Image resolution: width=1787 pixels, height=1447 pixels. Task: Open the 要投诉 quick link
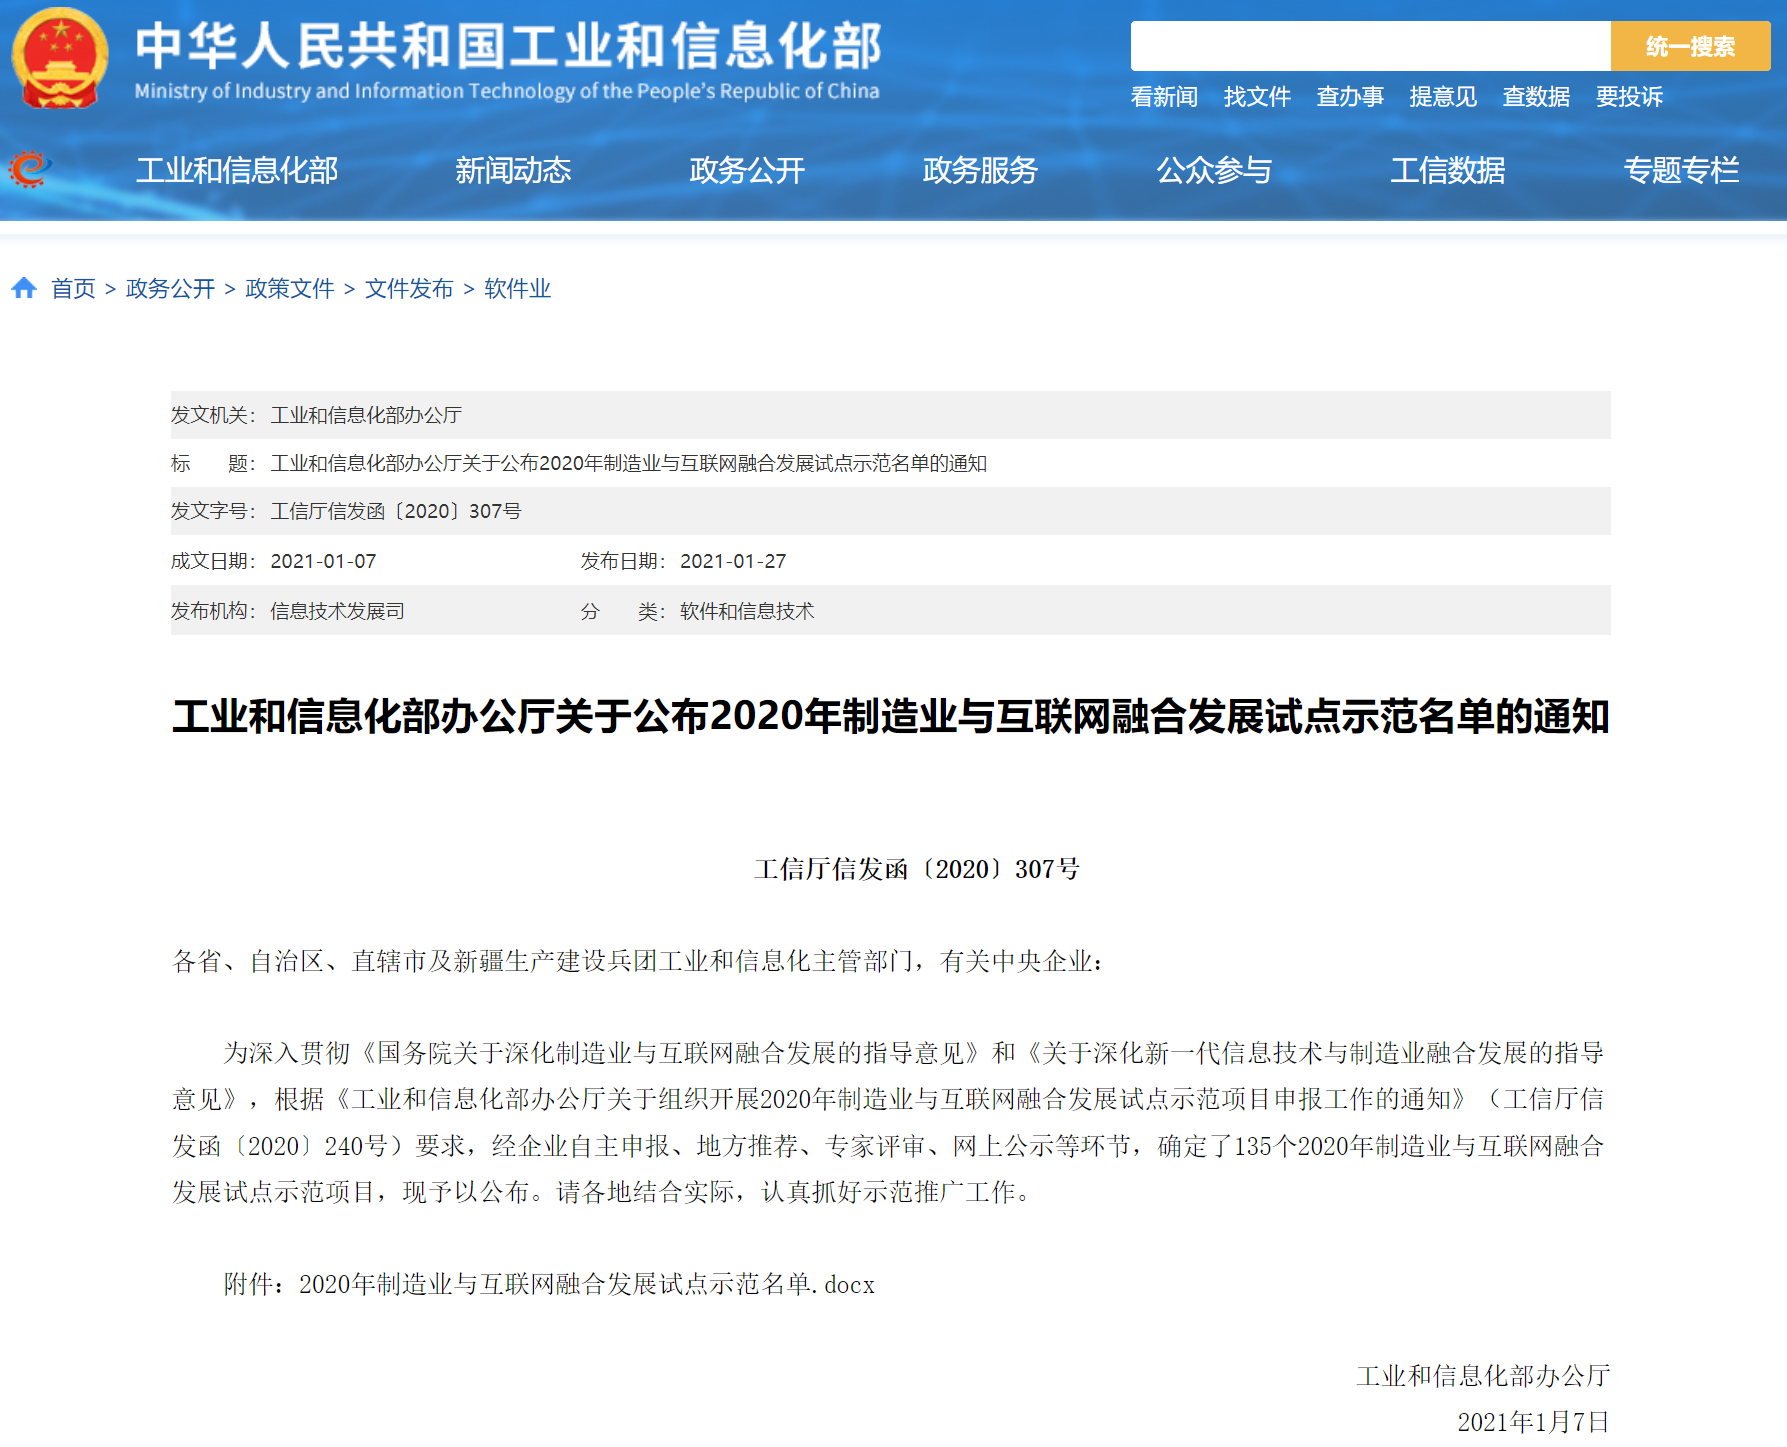coord(1629,97)
